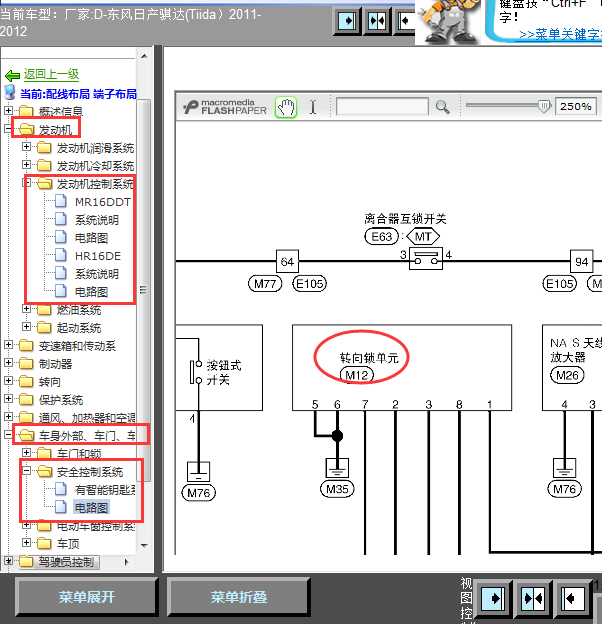Viewport: 602px width, 624px height.
Task: Open the 有智能钥匙 document
Action: click(x=105, y=490)
